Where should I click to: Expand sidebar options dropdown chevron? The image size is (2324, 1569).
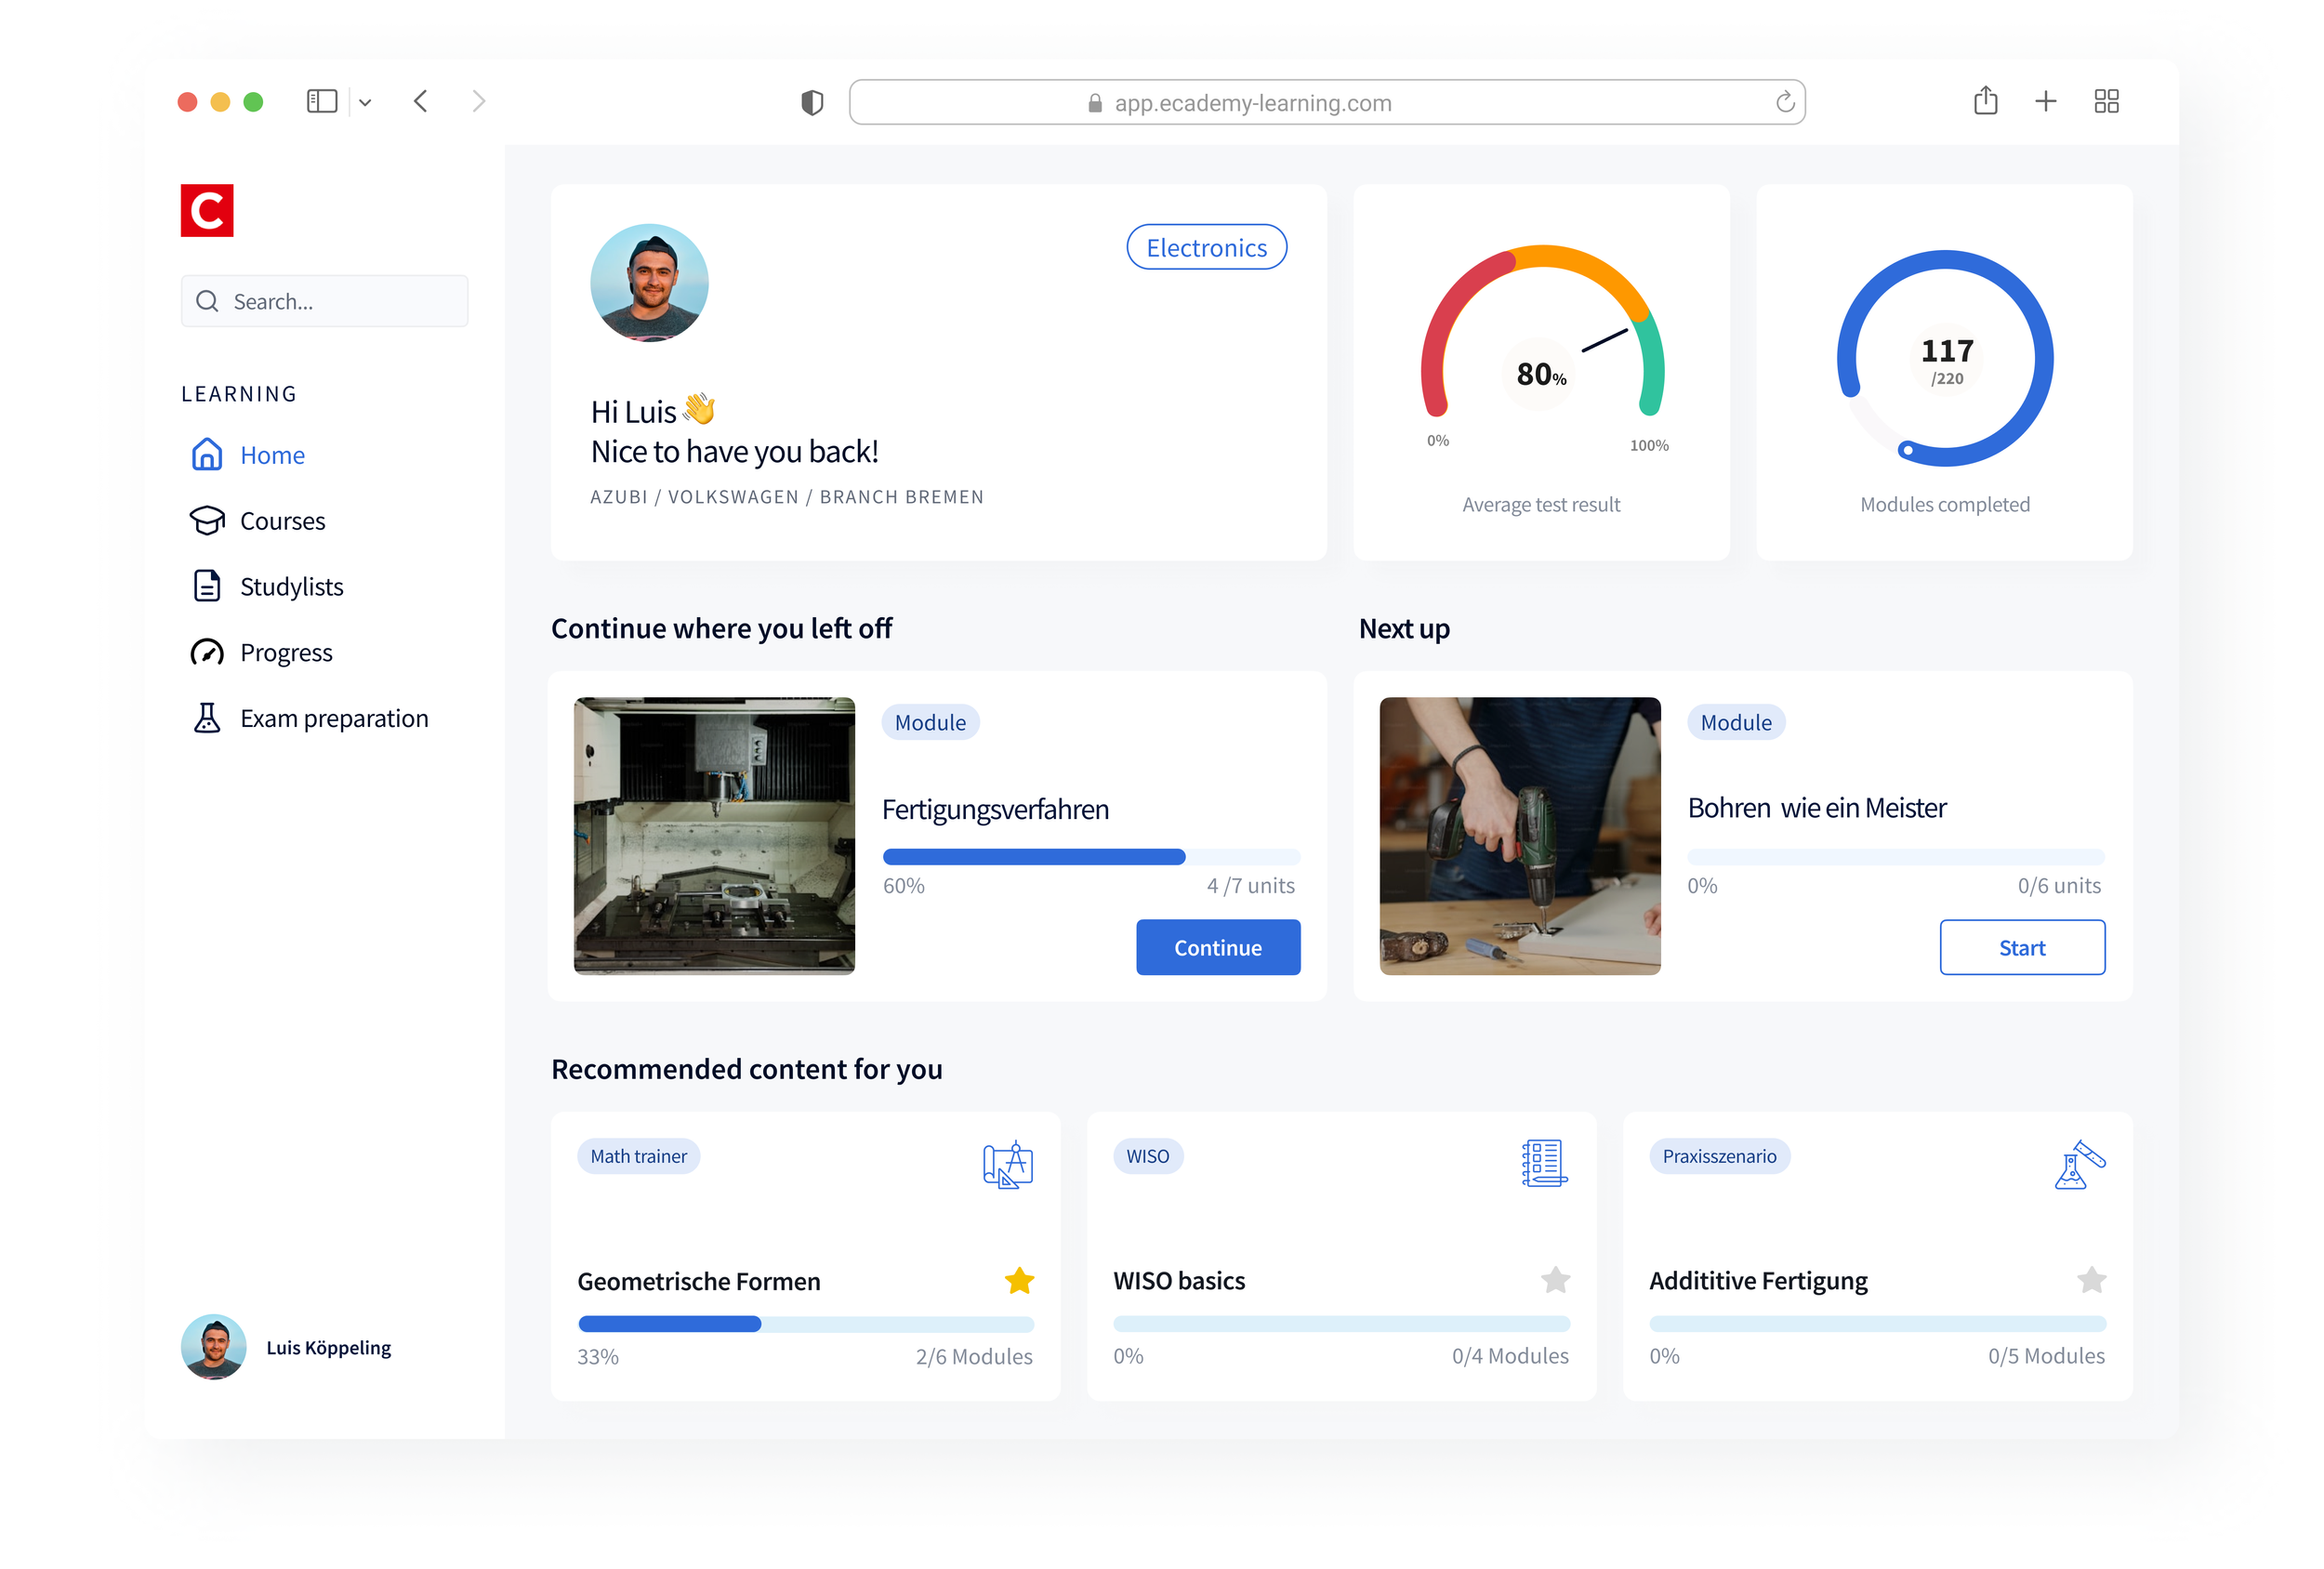click(x=365, y=102)
